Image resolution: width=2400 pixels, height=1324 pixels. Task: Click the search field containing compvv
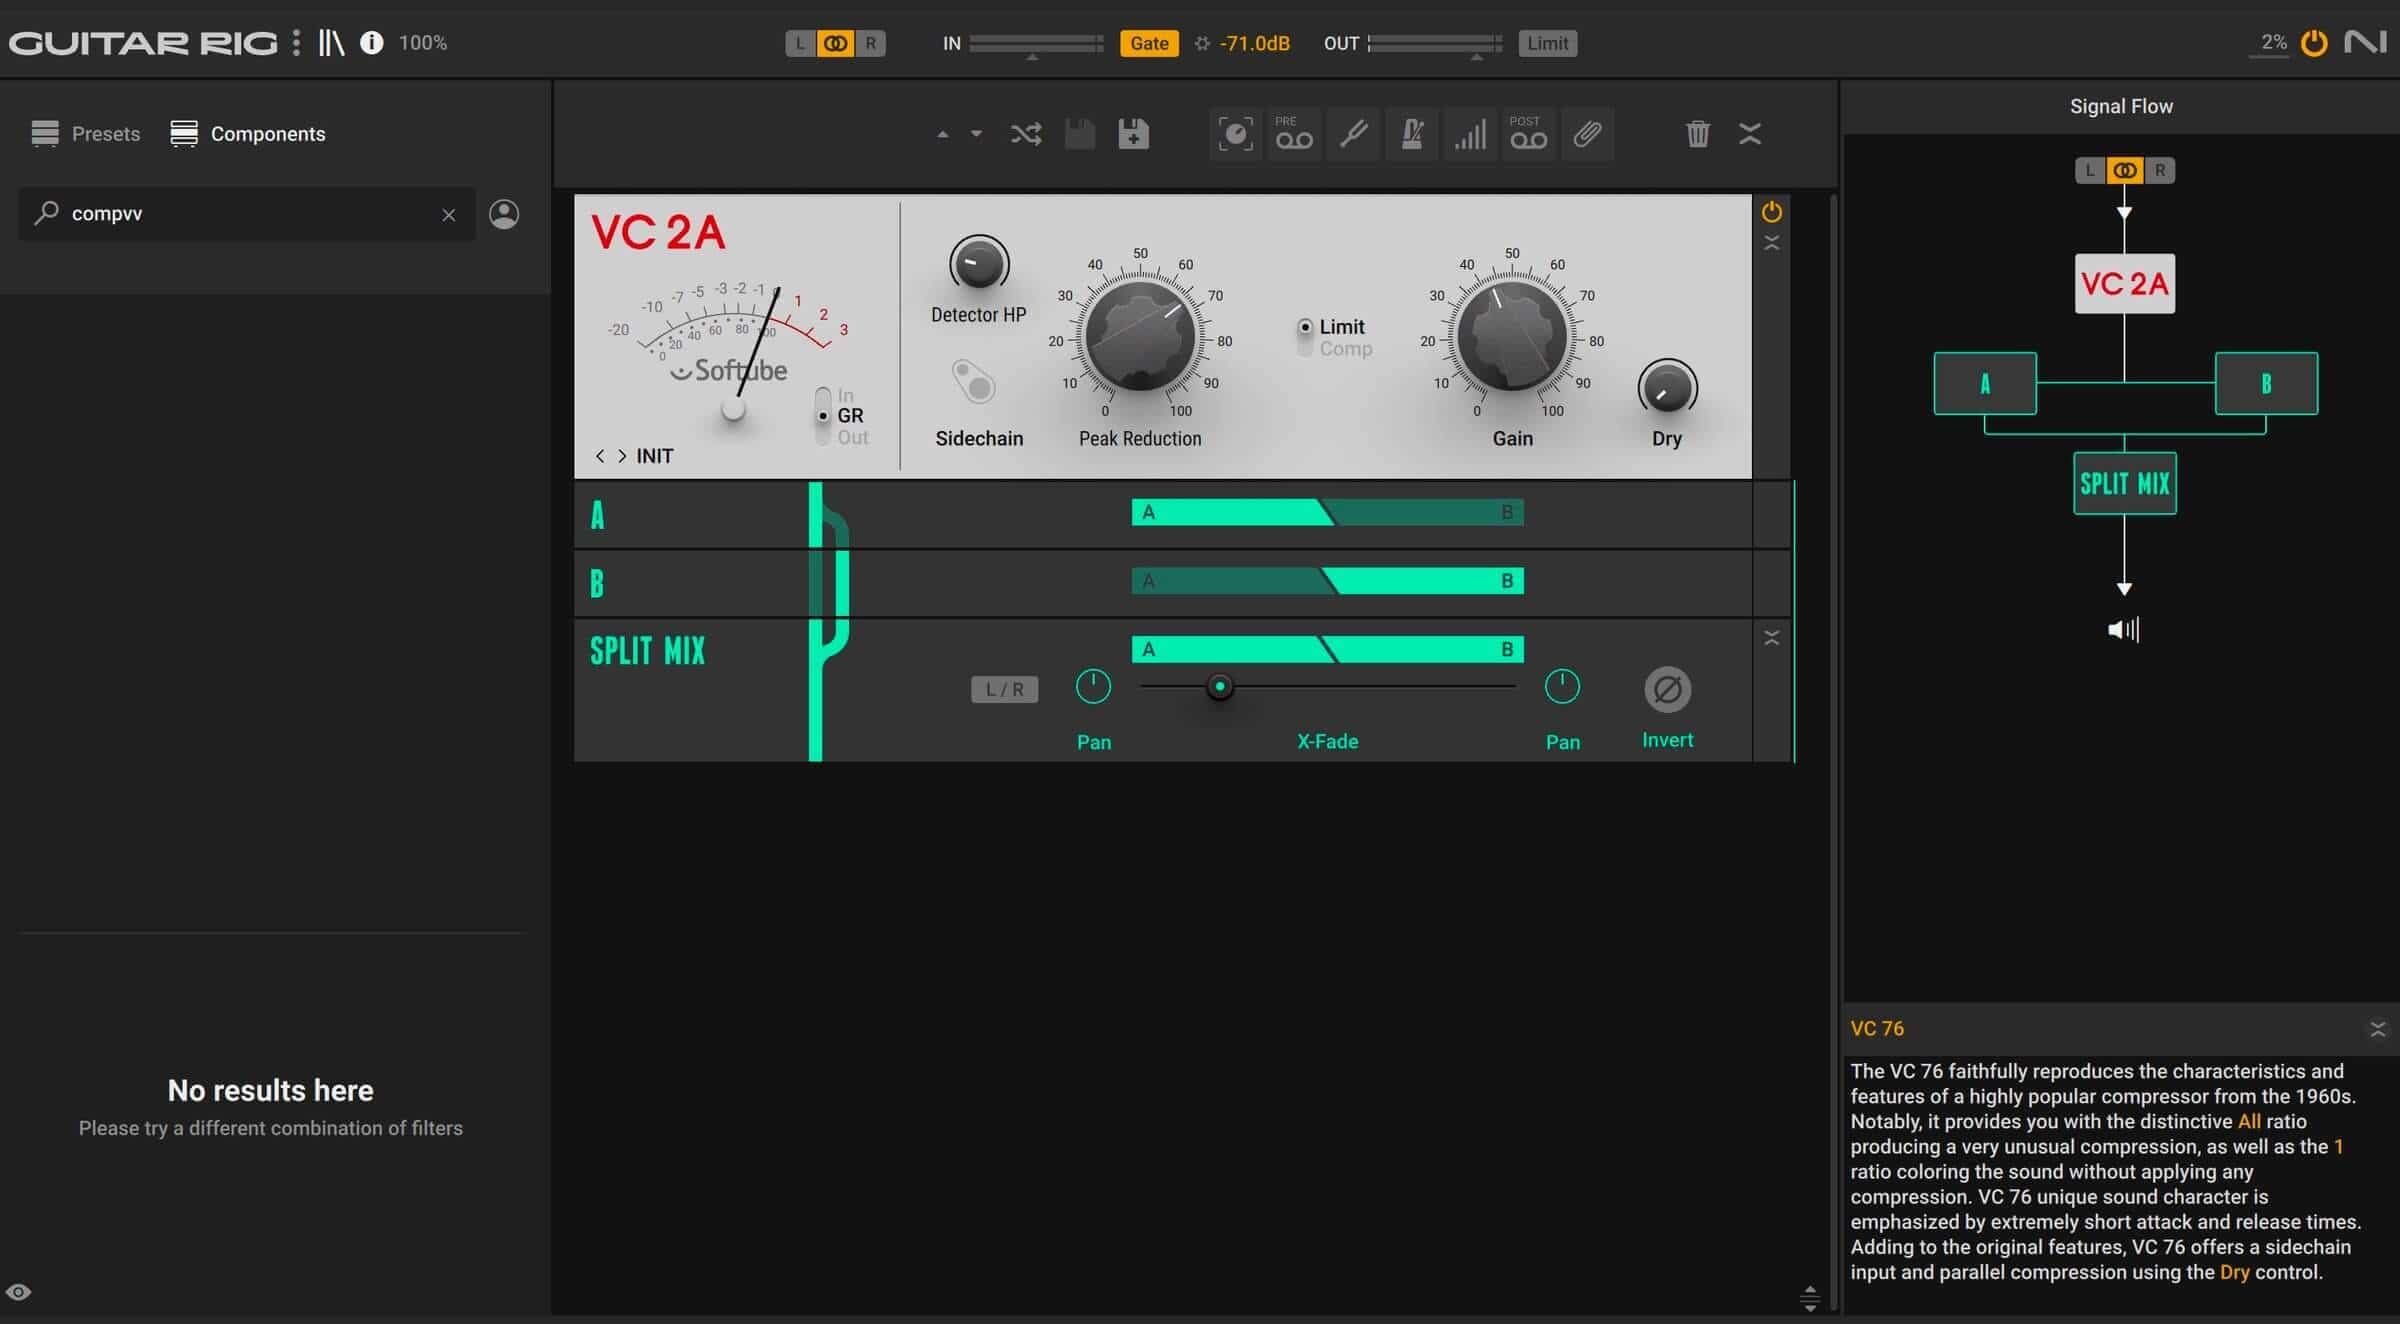pos(246,214)
